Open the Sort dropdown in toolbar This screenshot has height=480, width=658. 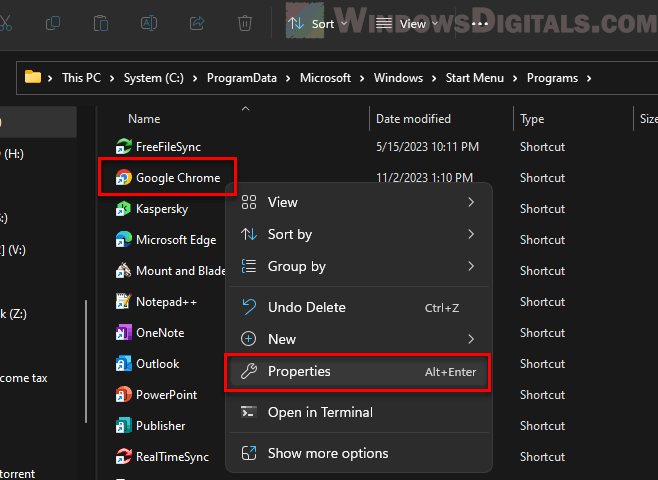pyautogui.click(x=317, y=24)
